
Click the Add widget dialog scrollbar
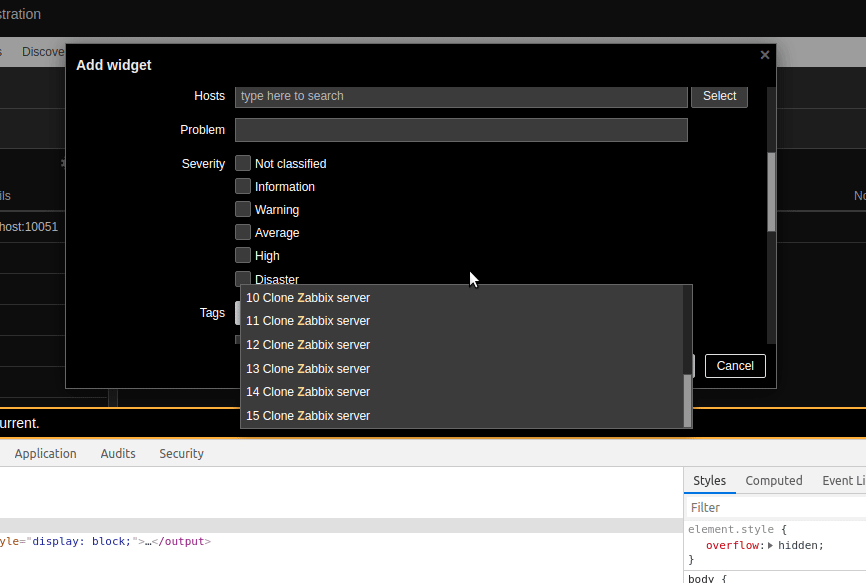pos(771,192)
